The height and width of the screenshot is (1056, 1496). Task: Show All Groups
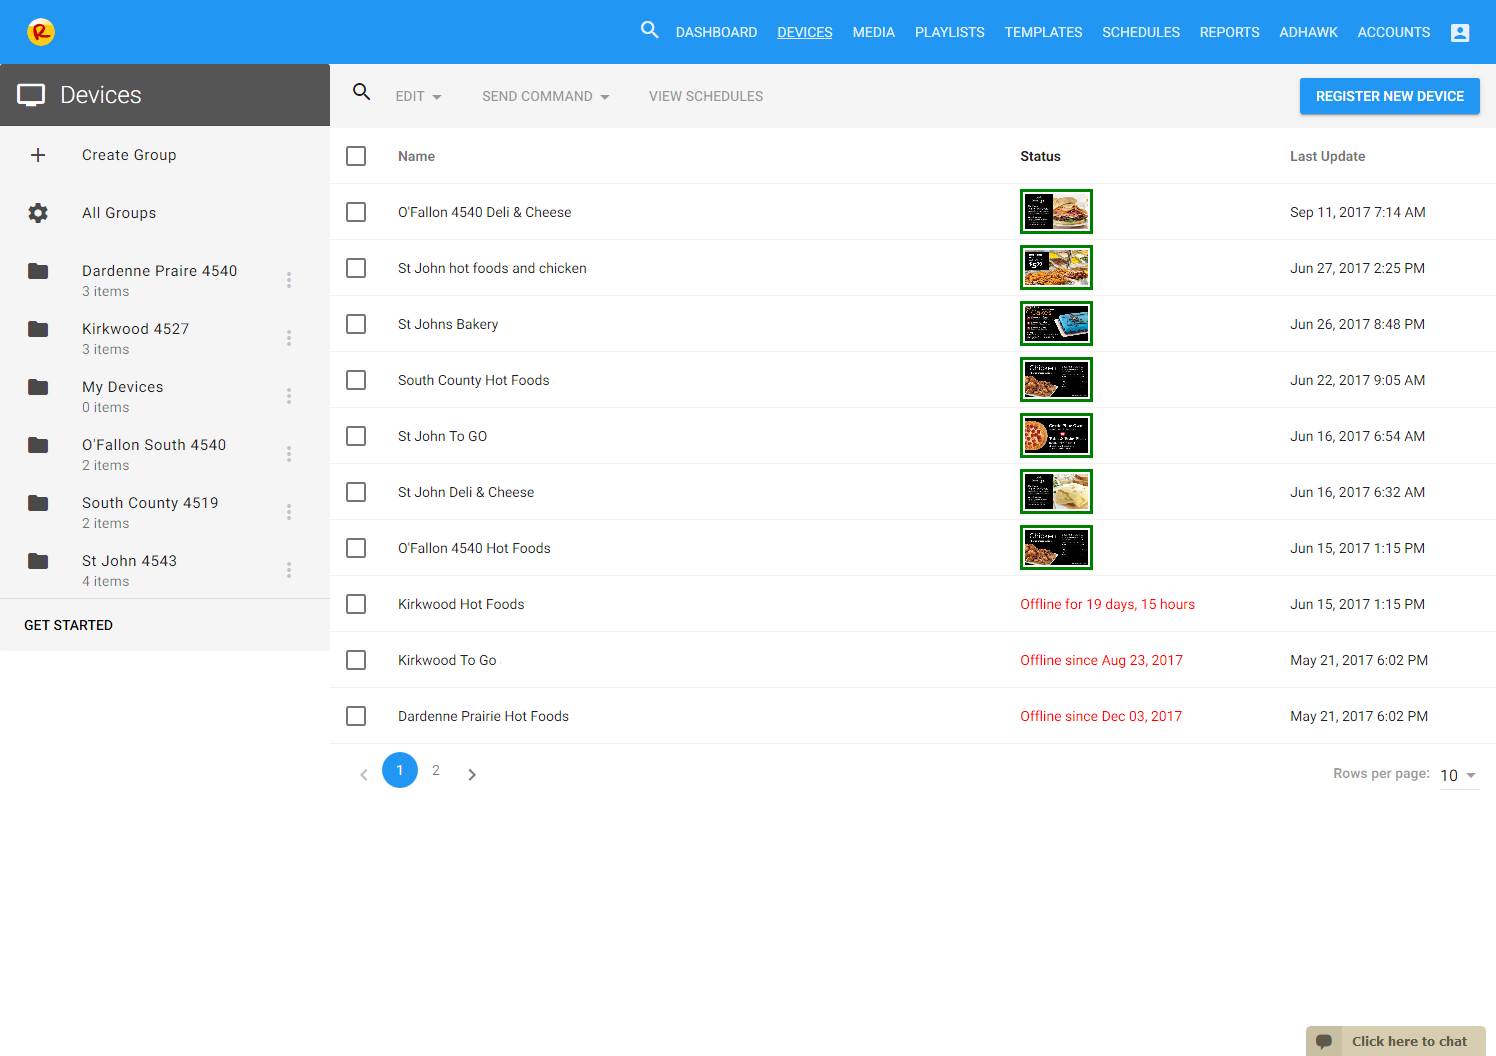tap(119, 213)
